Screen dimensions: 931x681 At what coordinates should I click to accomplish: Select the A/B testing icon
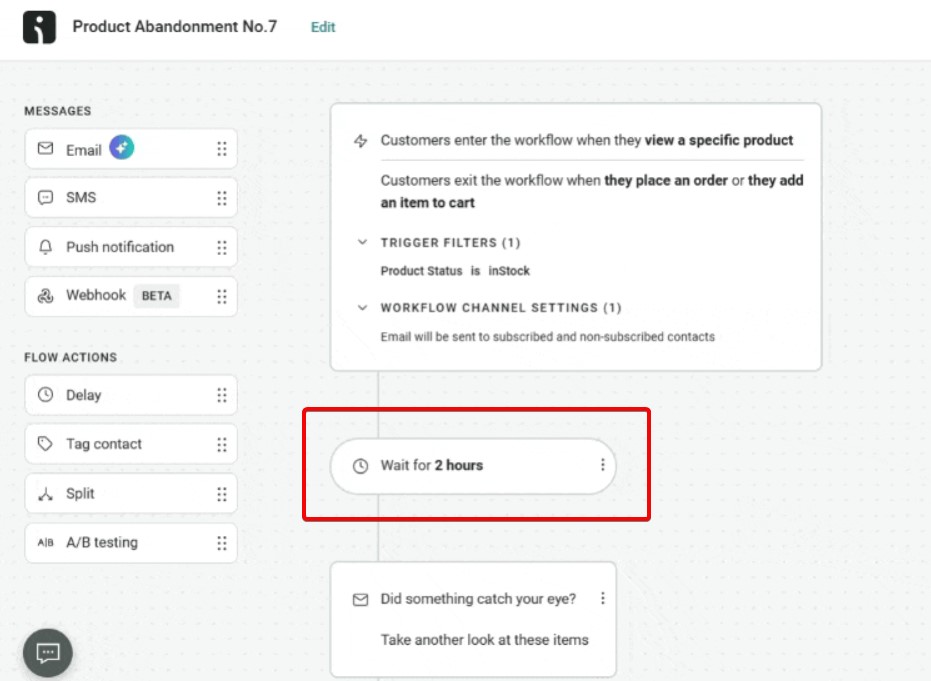(x=44, y=542)
